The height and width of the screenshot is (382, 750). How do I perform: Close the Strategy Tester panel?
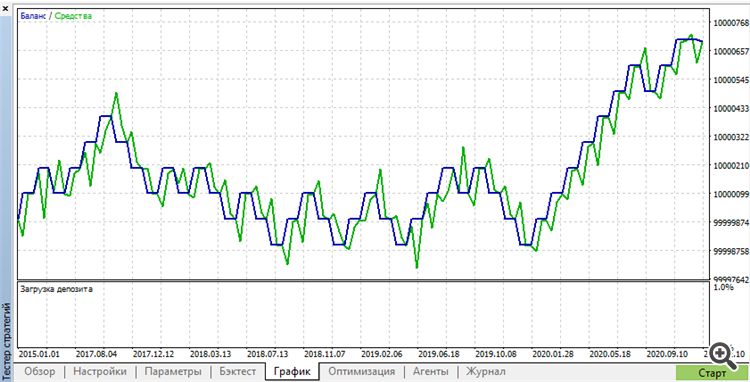[5, 6]
